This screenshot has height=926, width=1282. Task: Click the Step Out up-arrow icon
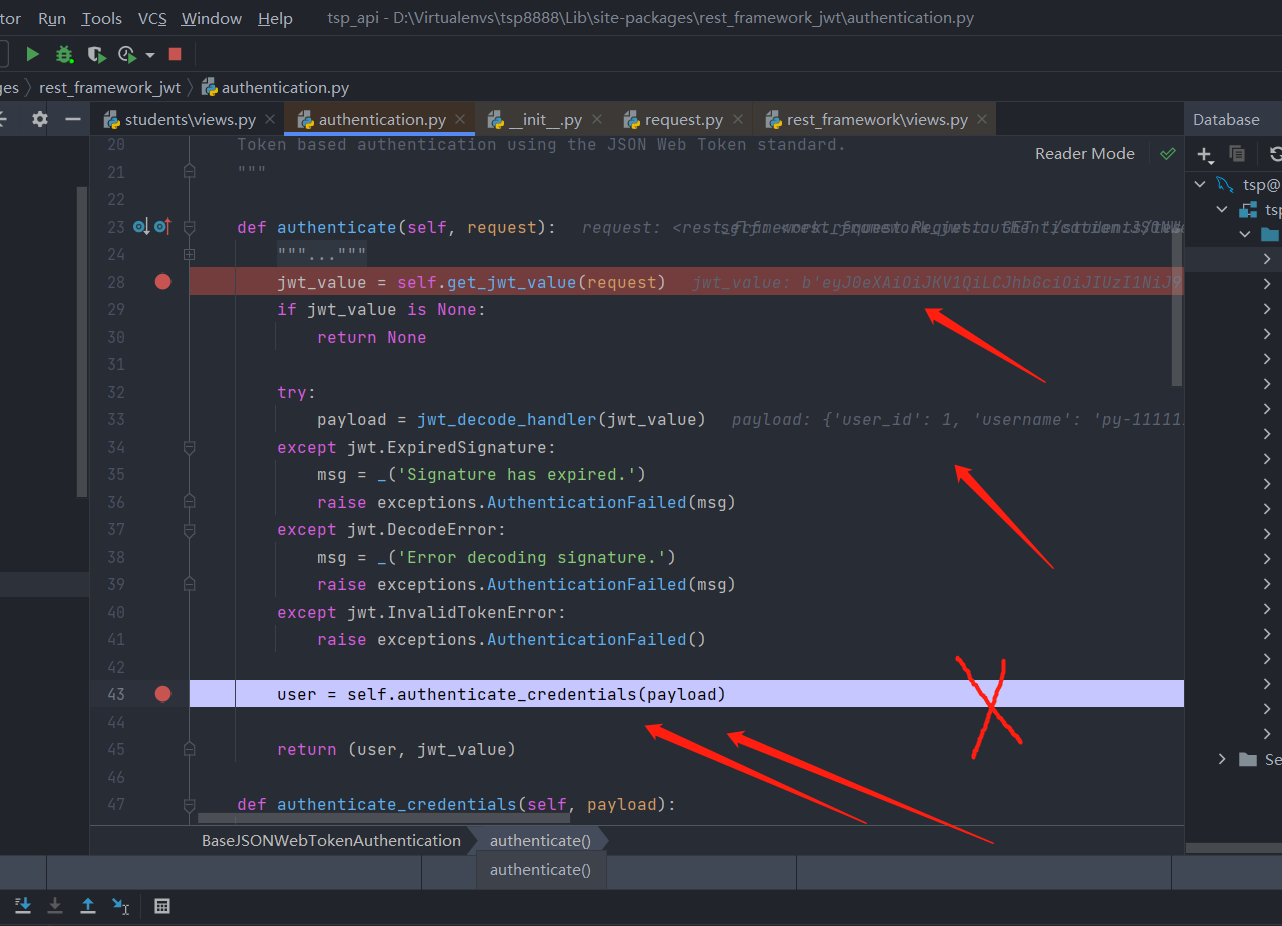tap(88, 906)
